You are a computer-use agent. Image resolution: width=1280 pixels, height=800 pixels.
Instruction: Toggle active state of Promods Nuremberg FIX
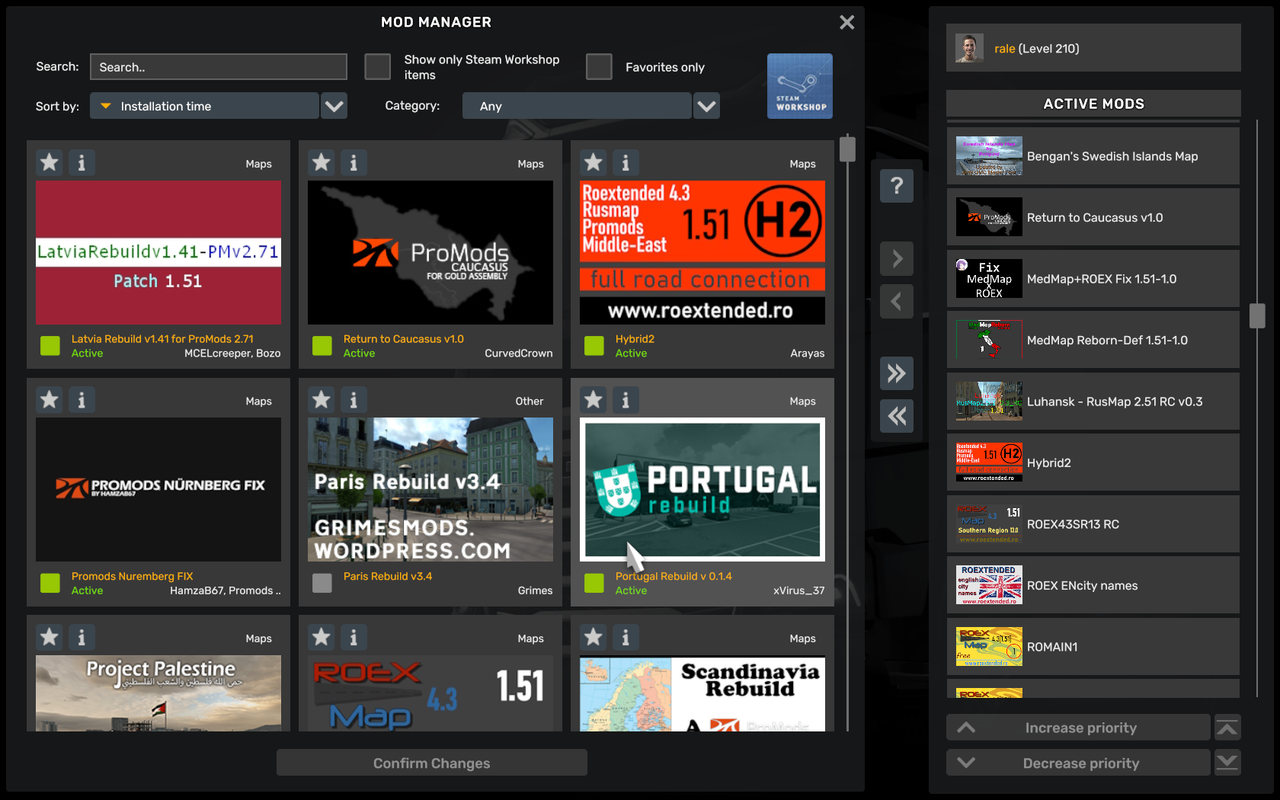[50, 583]
